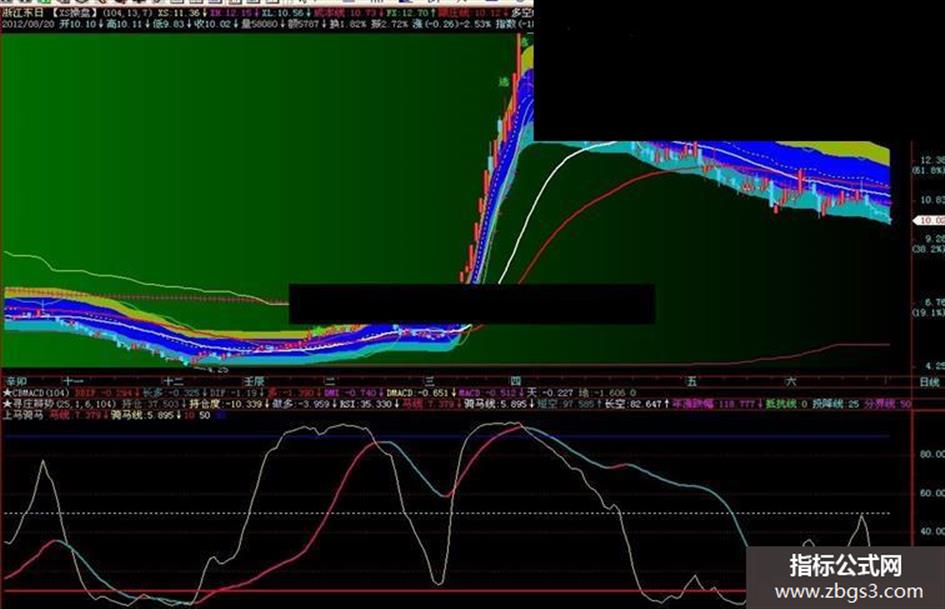This screenshot has width=945, height=609.
Task: Click the stock name 浙江东日
Action: point(22,12)
